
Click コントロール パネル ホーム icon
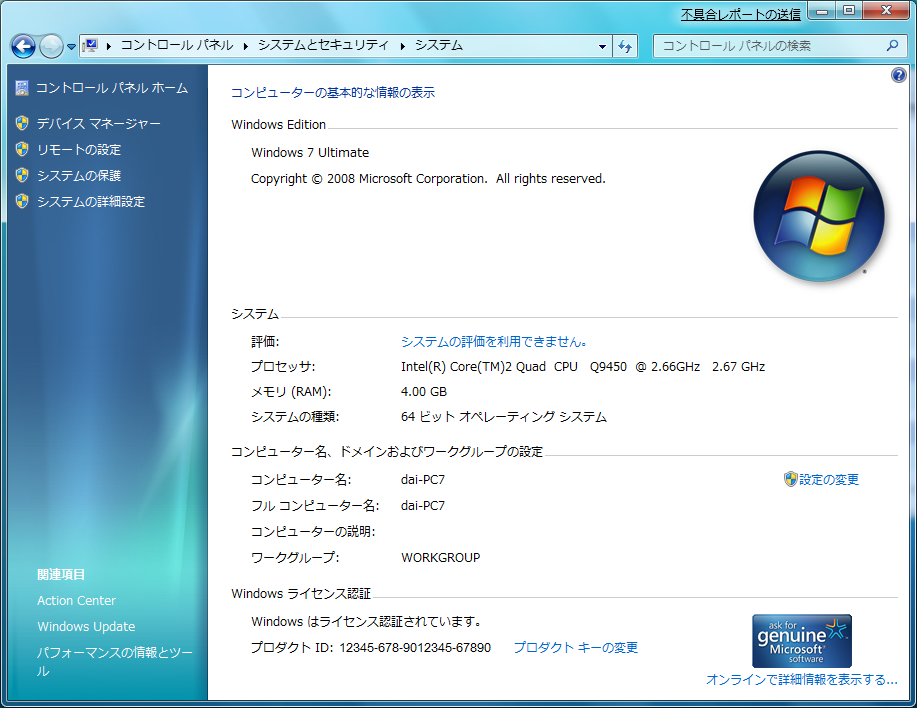click(22, 88)
